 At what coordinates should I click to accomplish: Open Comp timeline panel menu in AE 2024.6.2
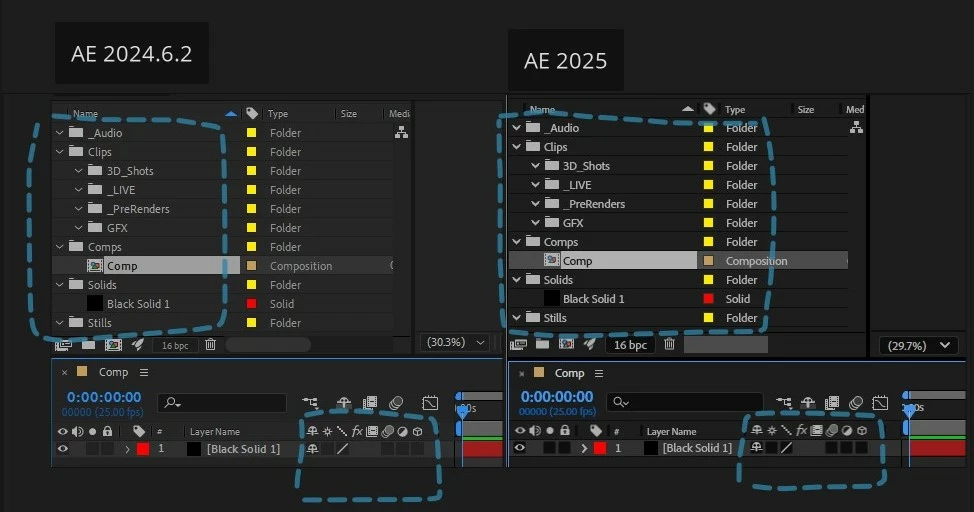tap(144, 372)
